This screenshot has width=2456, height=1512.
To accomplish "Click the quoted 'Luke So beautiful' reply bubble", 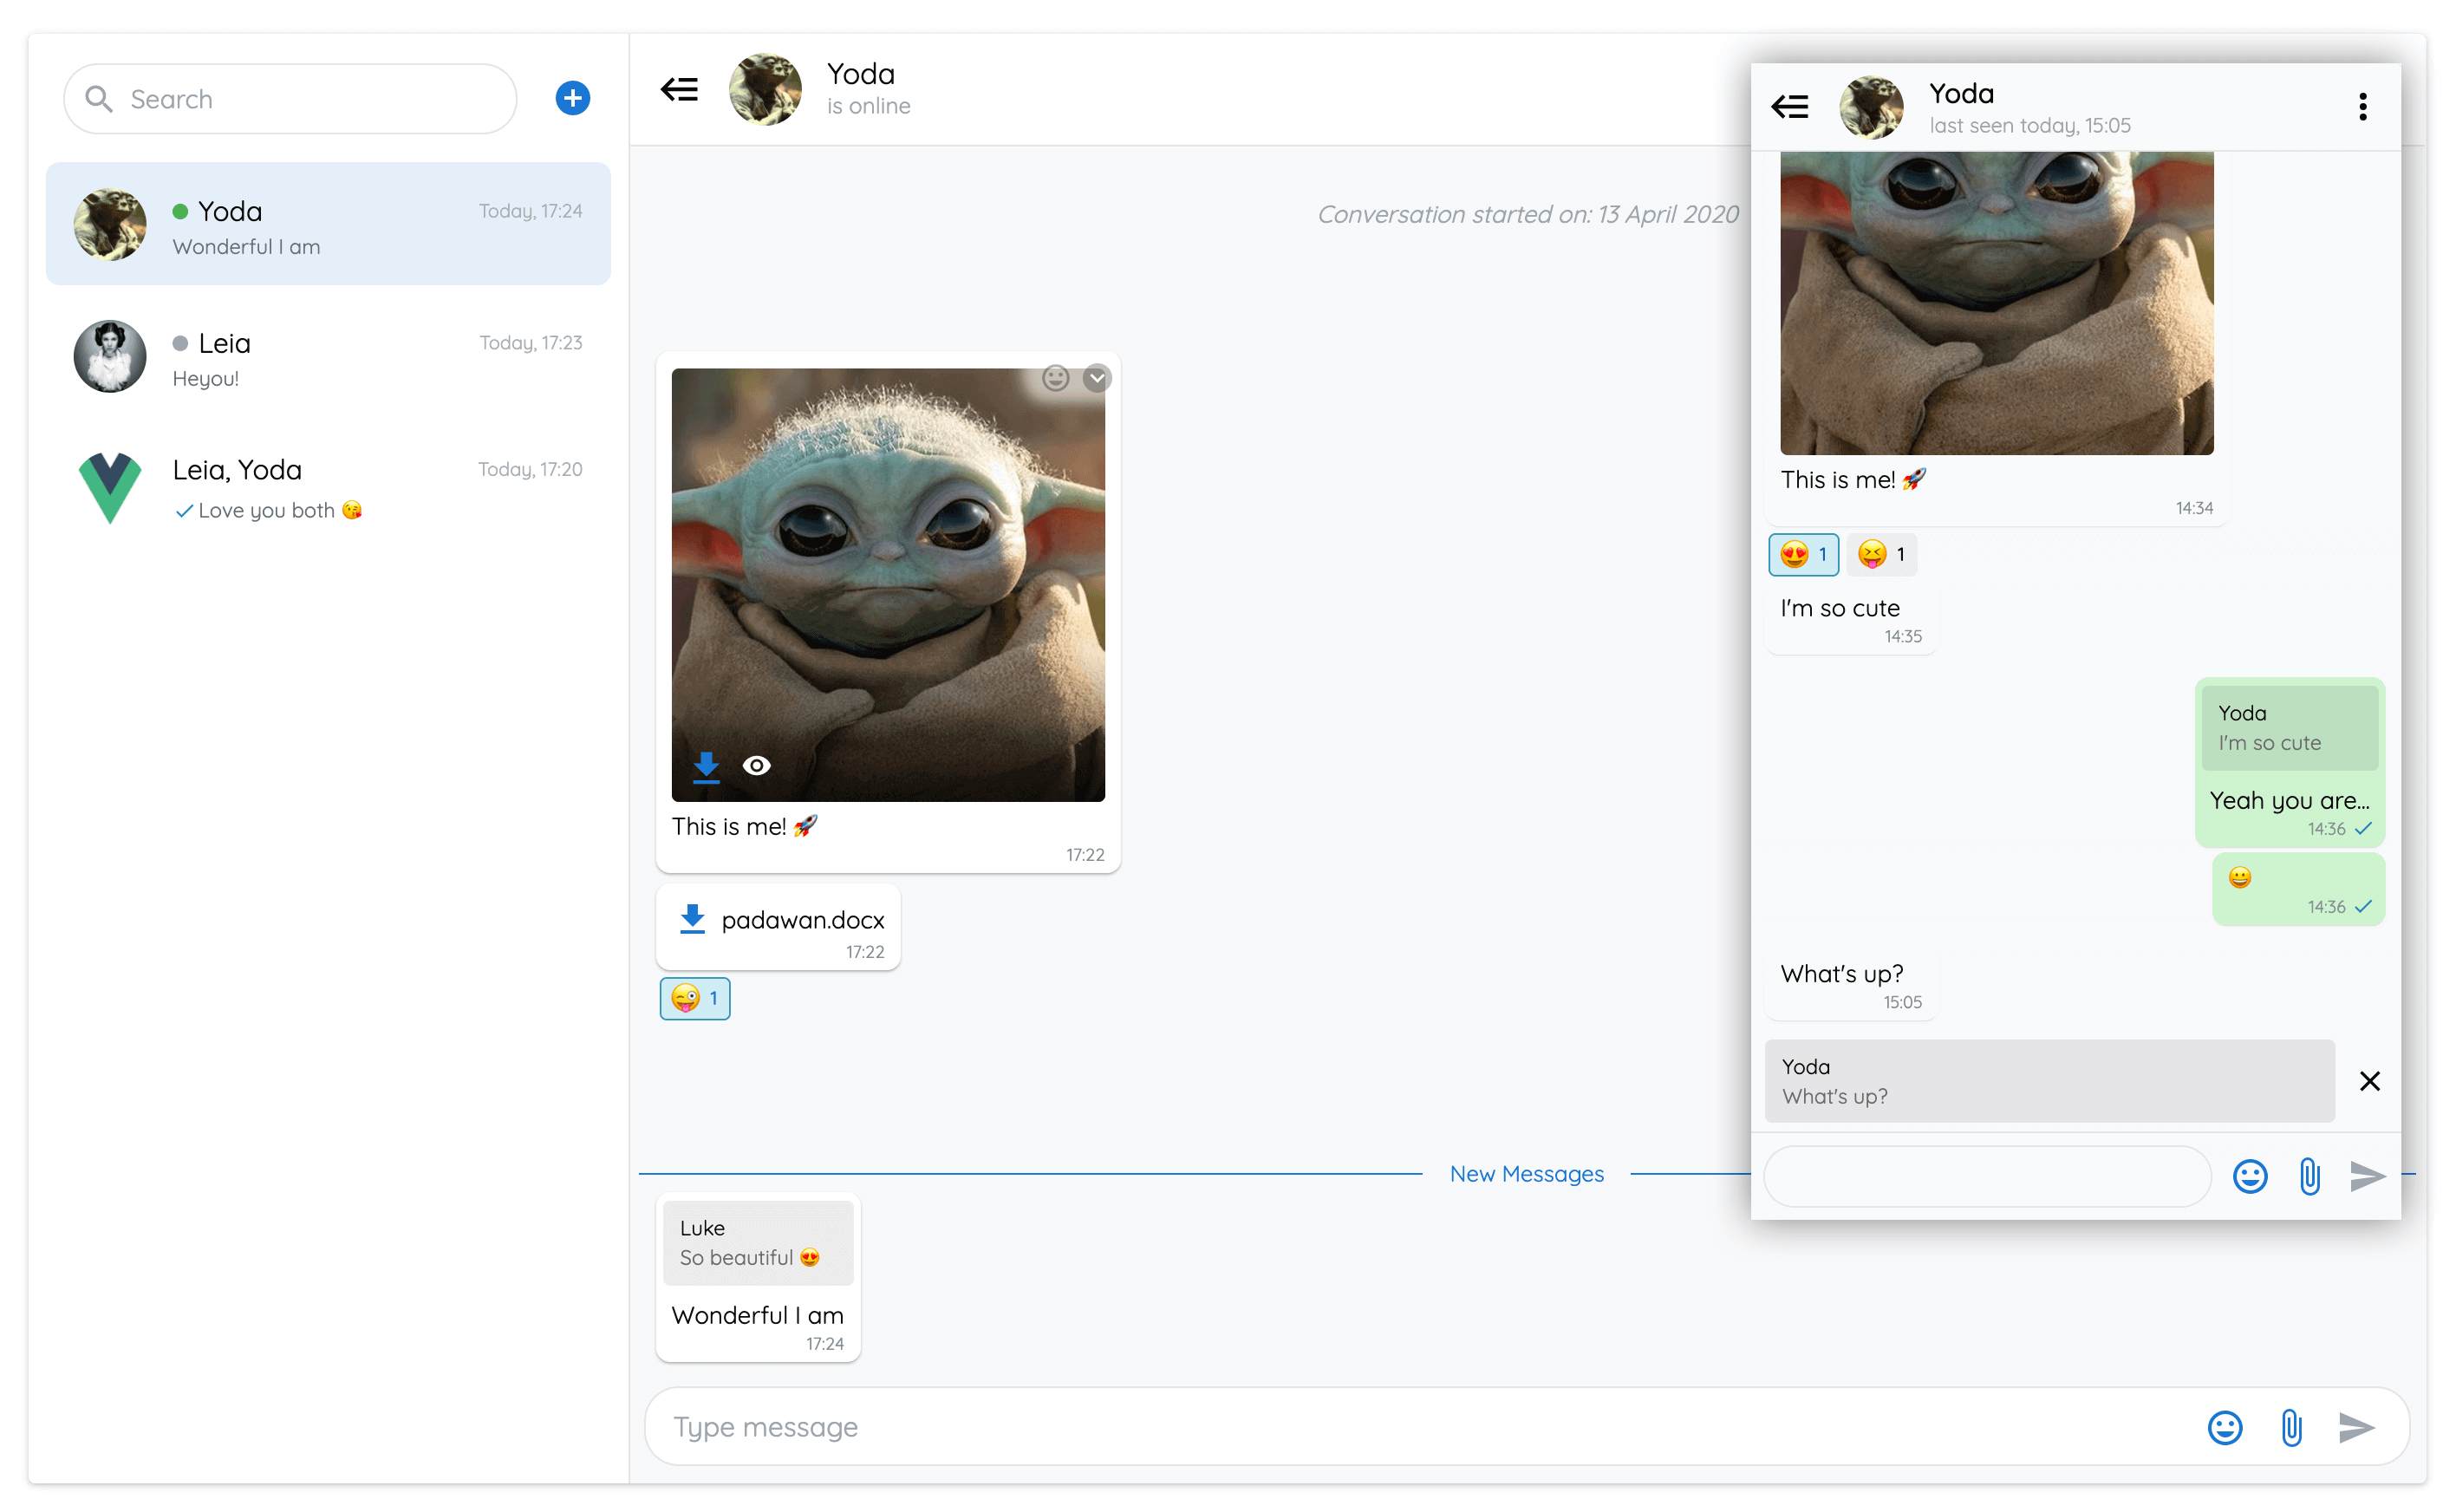I will pyautogui.click(x=757, y=1242).
